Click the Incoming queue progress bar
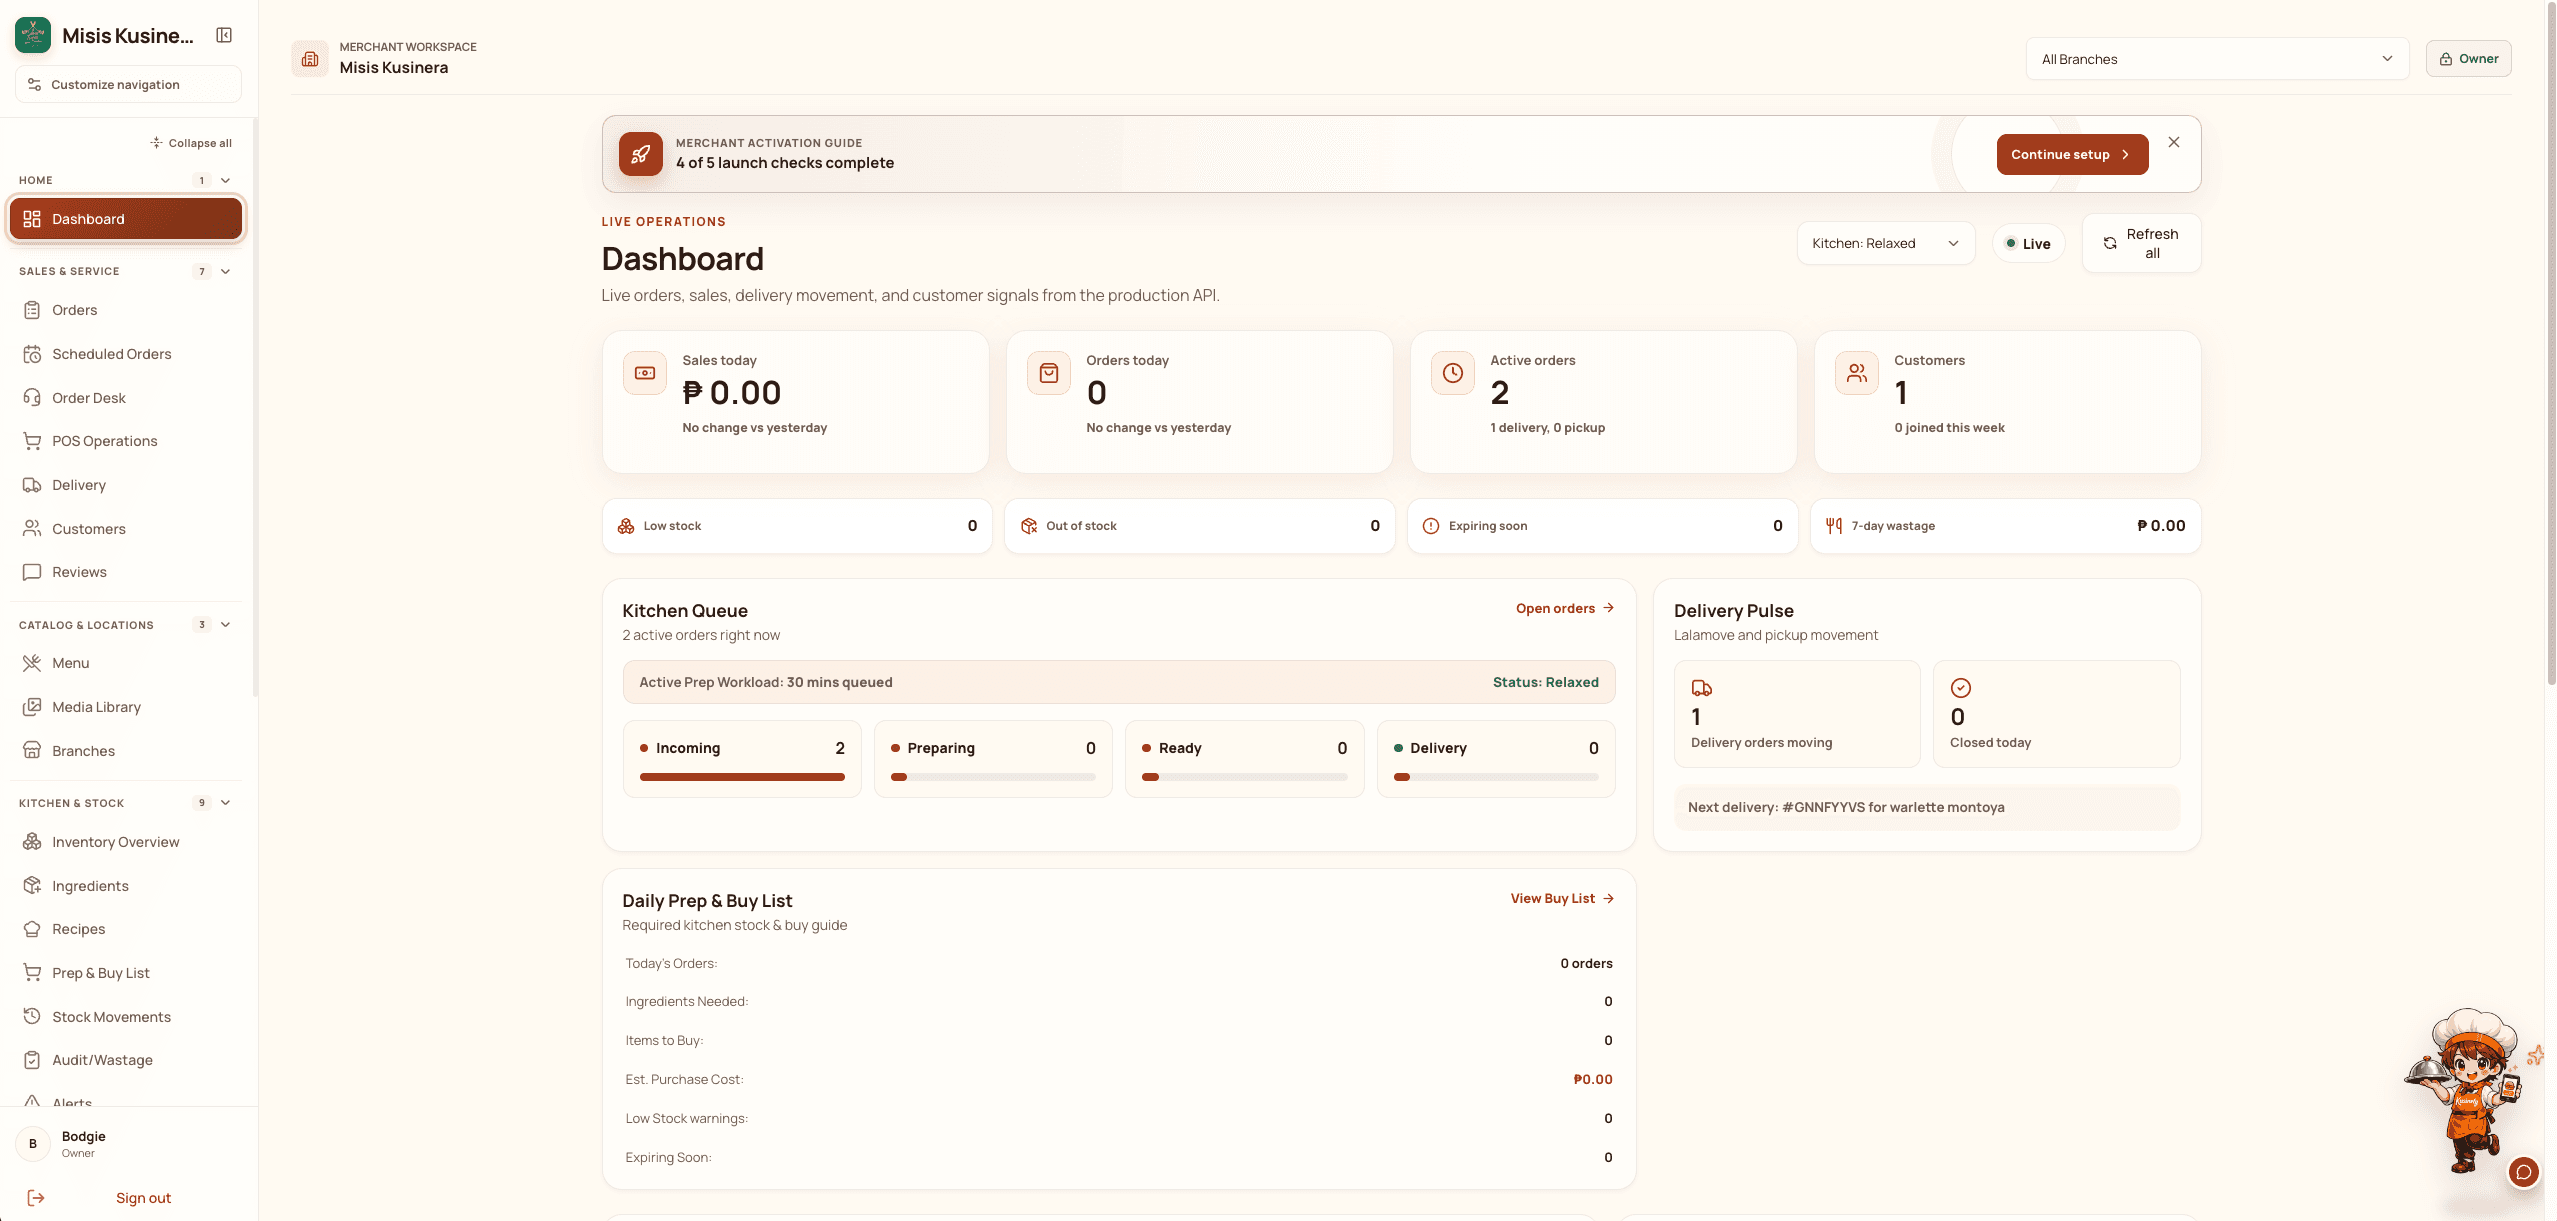Viewport: 2557px width, 1221px height. 742,777
